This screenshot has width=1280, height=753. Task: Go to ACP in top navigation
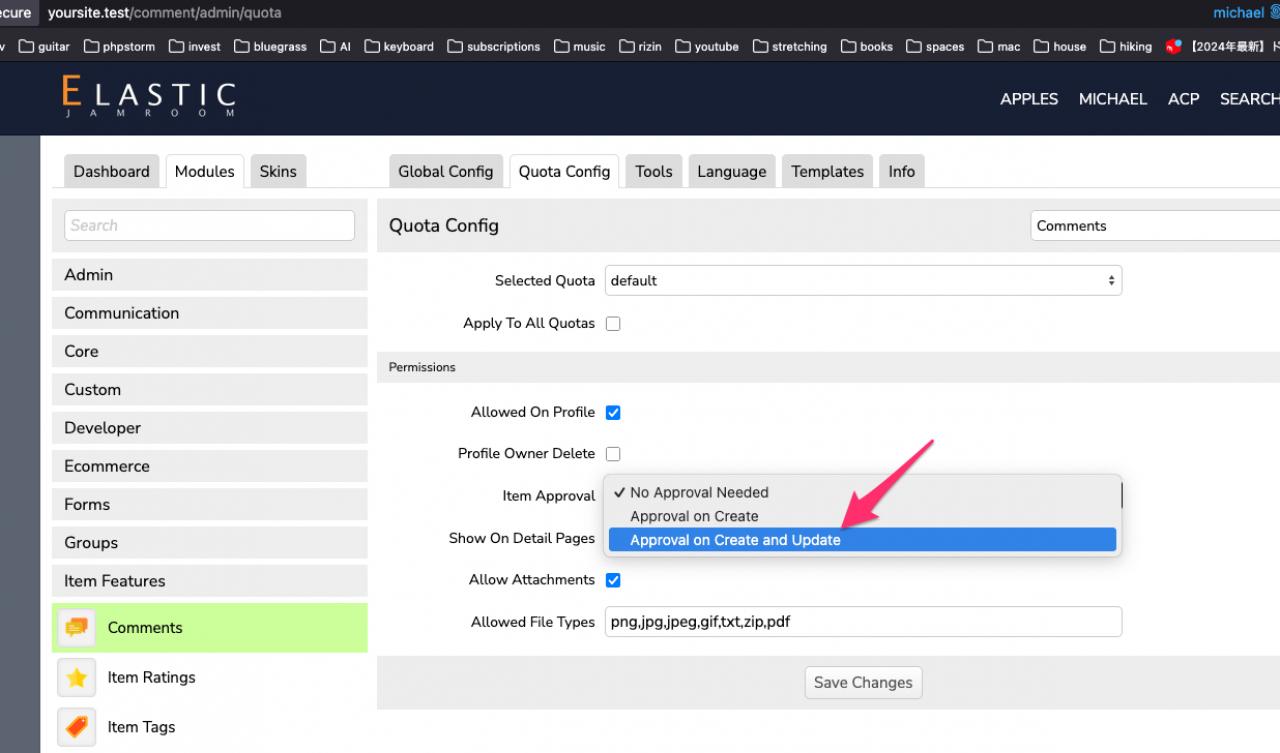1183,98
